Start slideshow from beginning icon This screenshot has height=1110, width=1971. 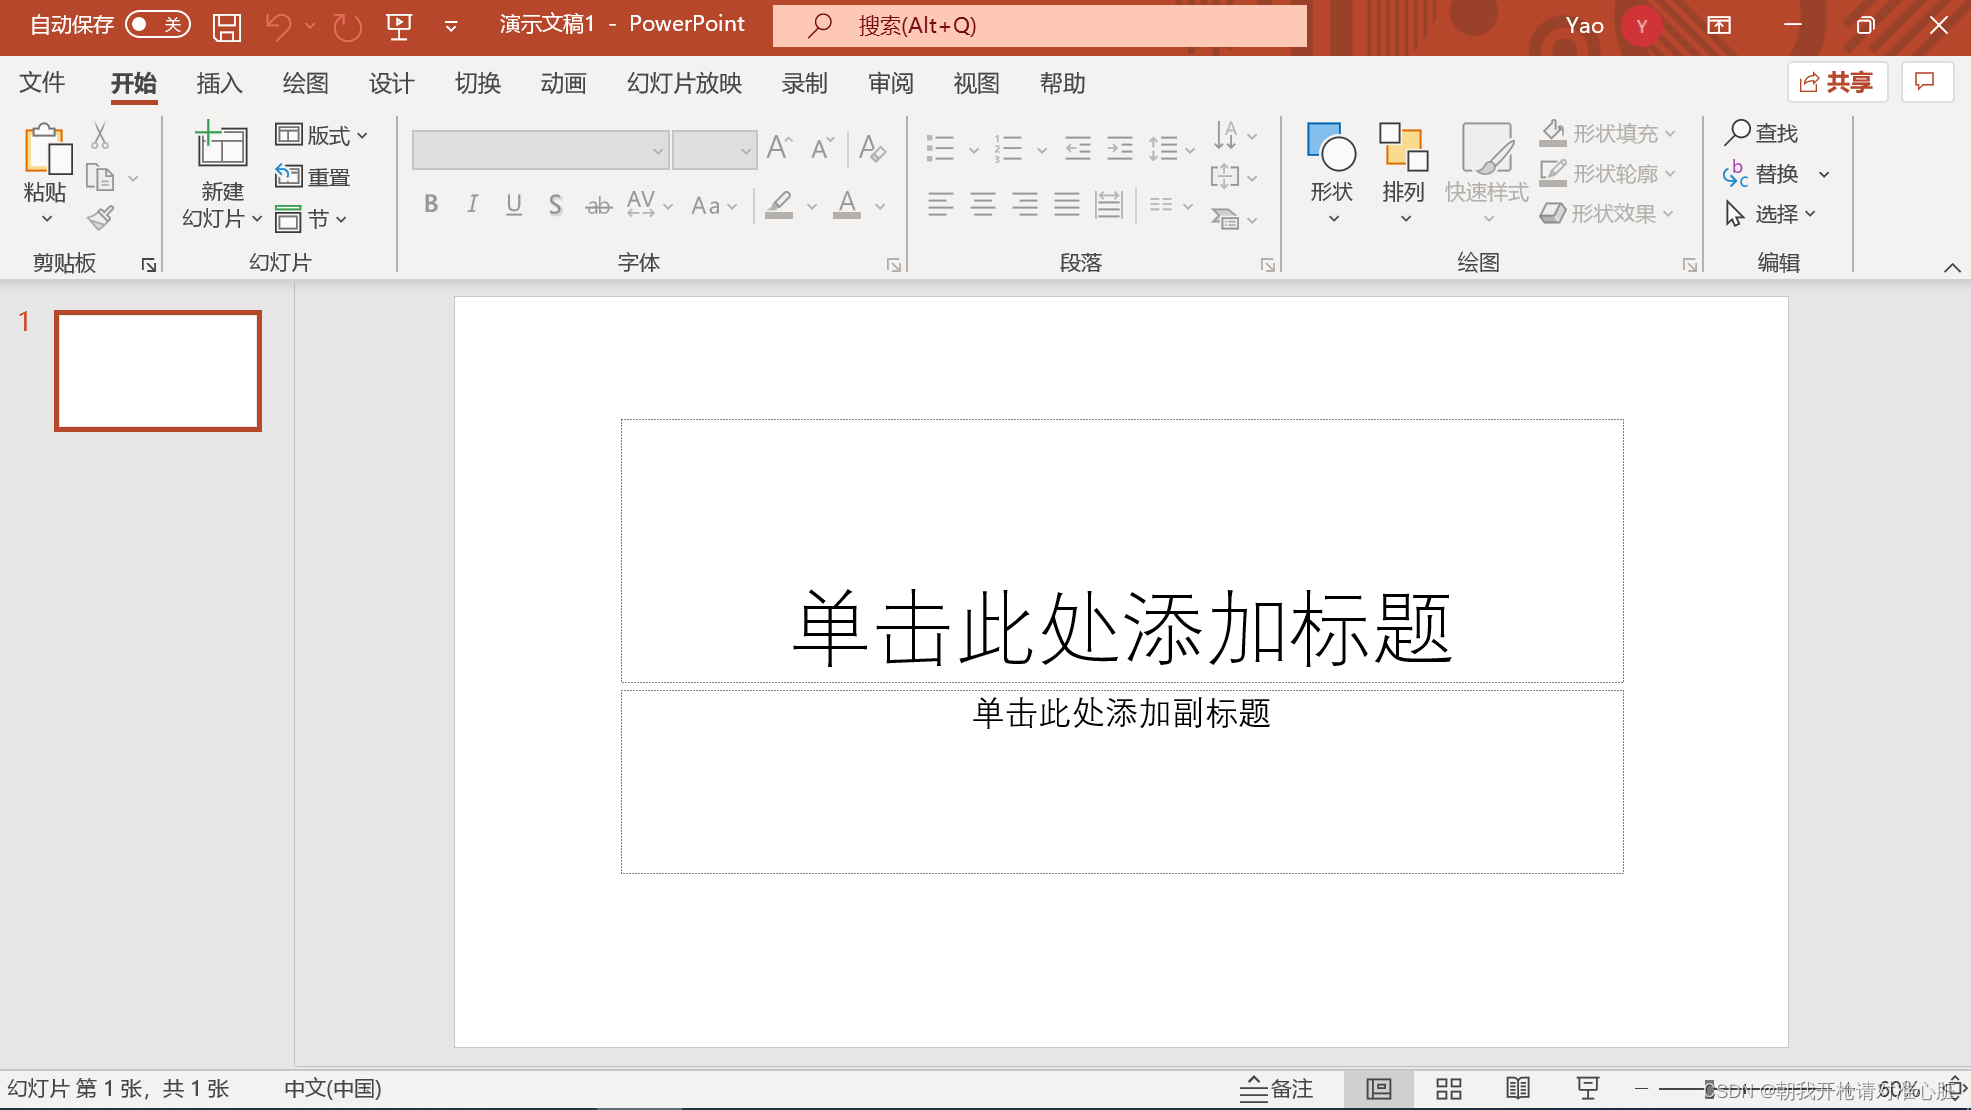399,26
